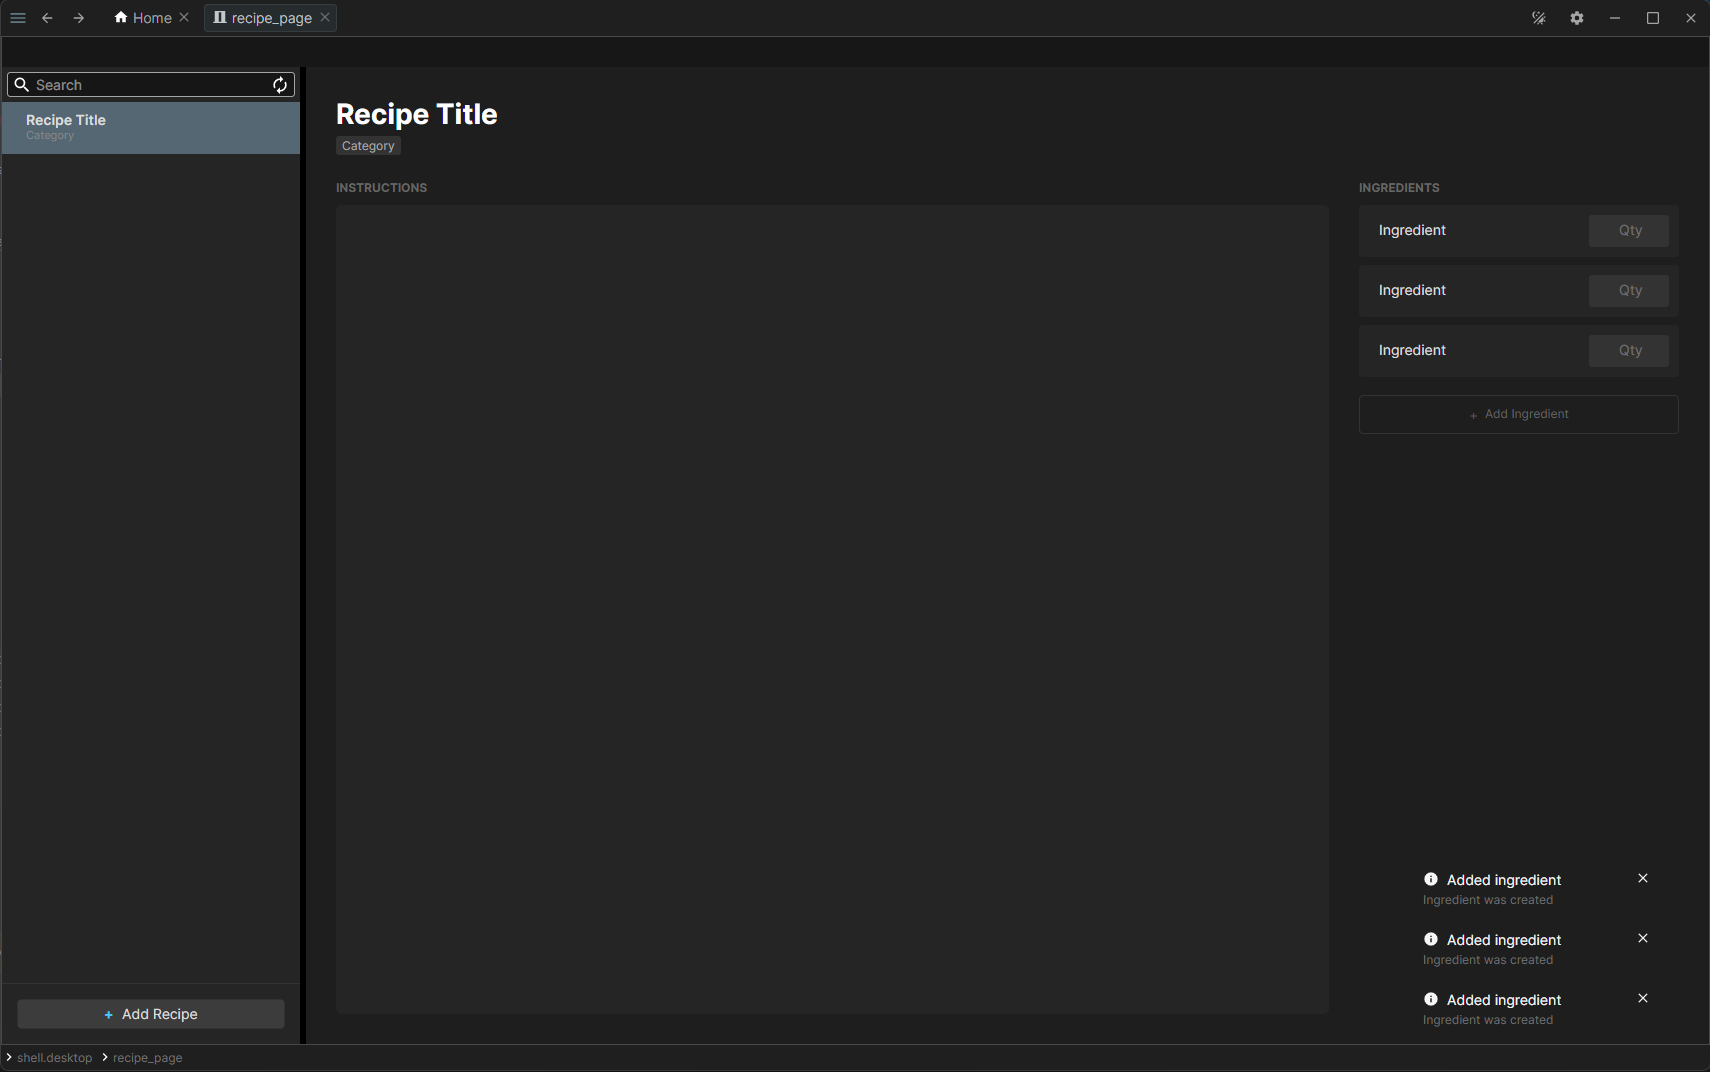Click the magic wand icon in title bar
Screen dimensions: 1710x1072
pyautogui.click(x=1539, y=18)
